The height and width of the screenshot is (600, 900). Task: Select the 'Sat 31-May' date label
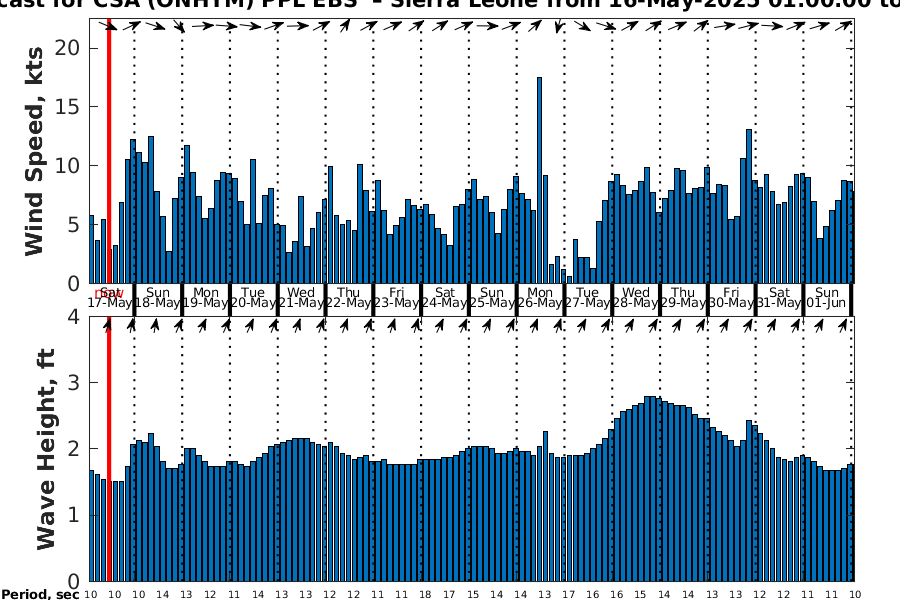click(x=779, y=297)
